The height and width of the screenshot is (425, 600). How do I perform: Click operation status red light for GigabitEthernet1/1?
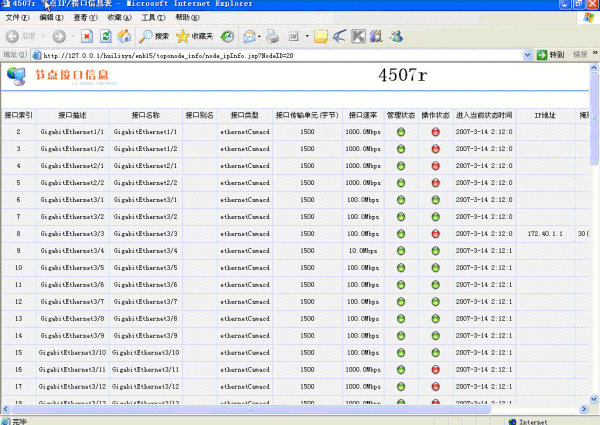pos(435,132)
